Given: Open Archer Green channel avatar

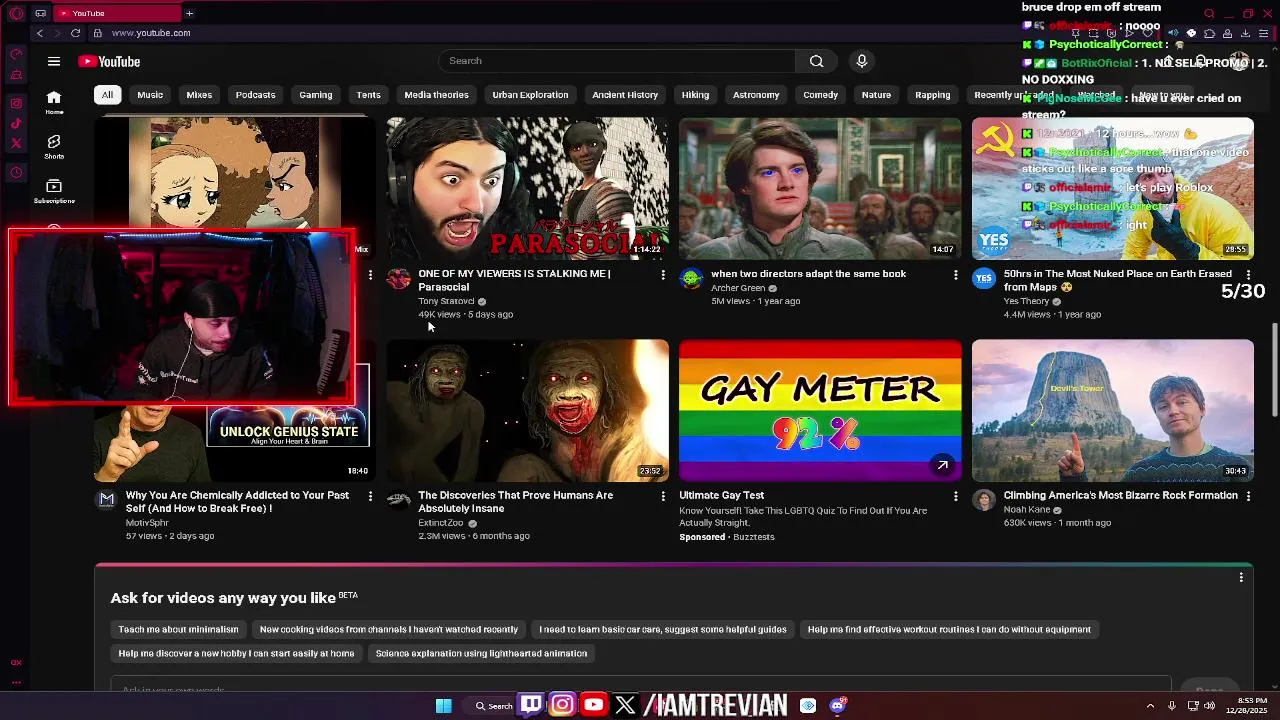Looking at the screenshot, I should (691, 278).
